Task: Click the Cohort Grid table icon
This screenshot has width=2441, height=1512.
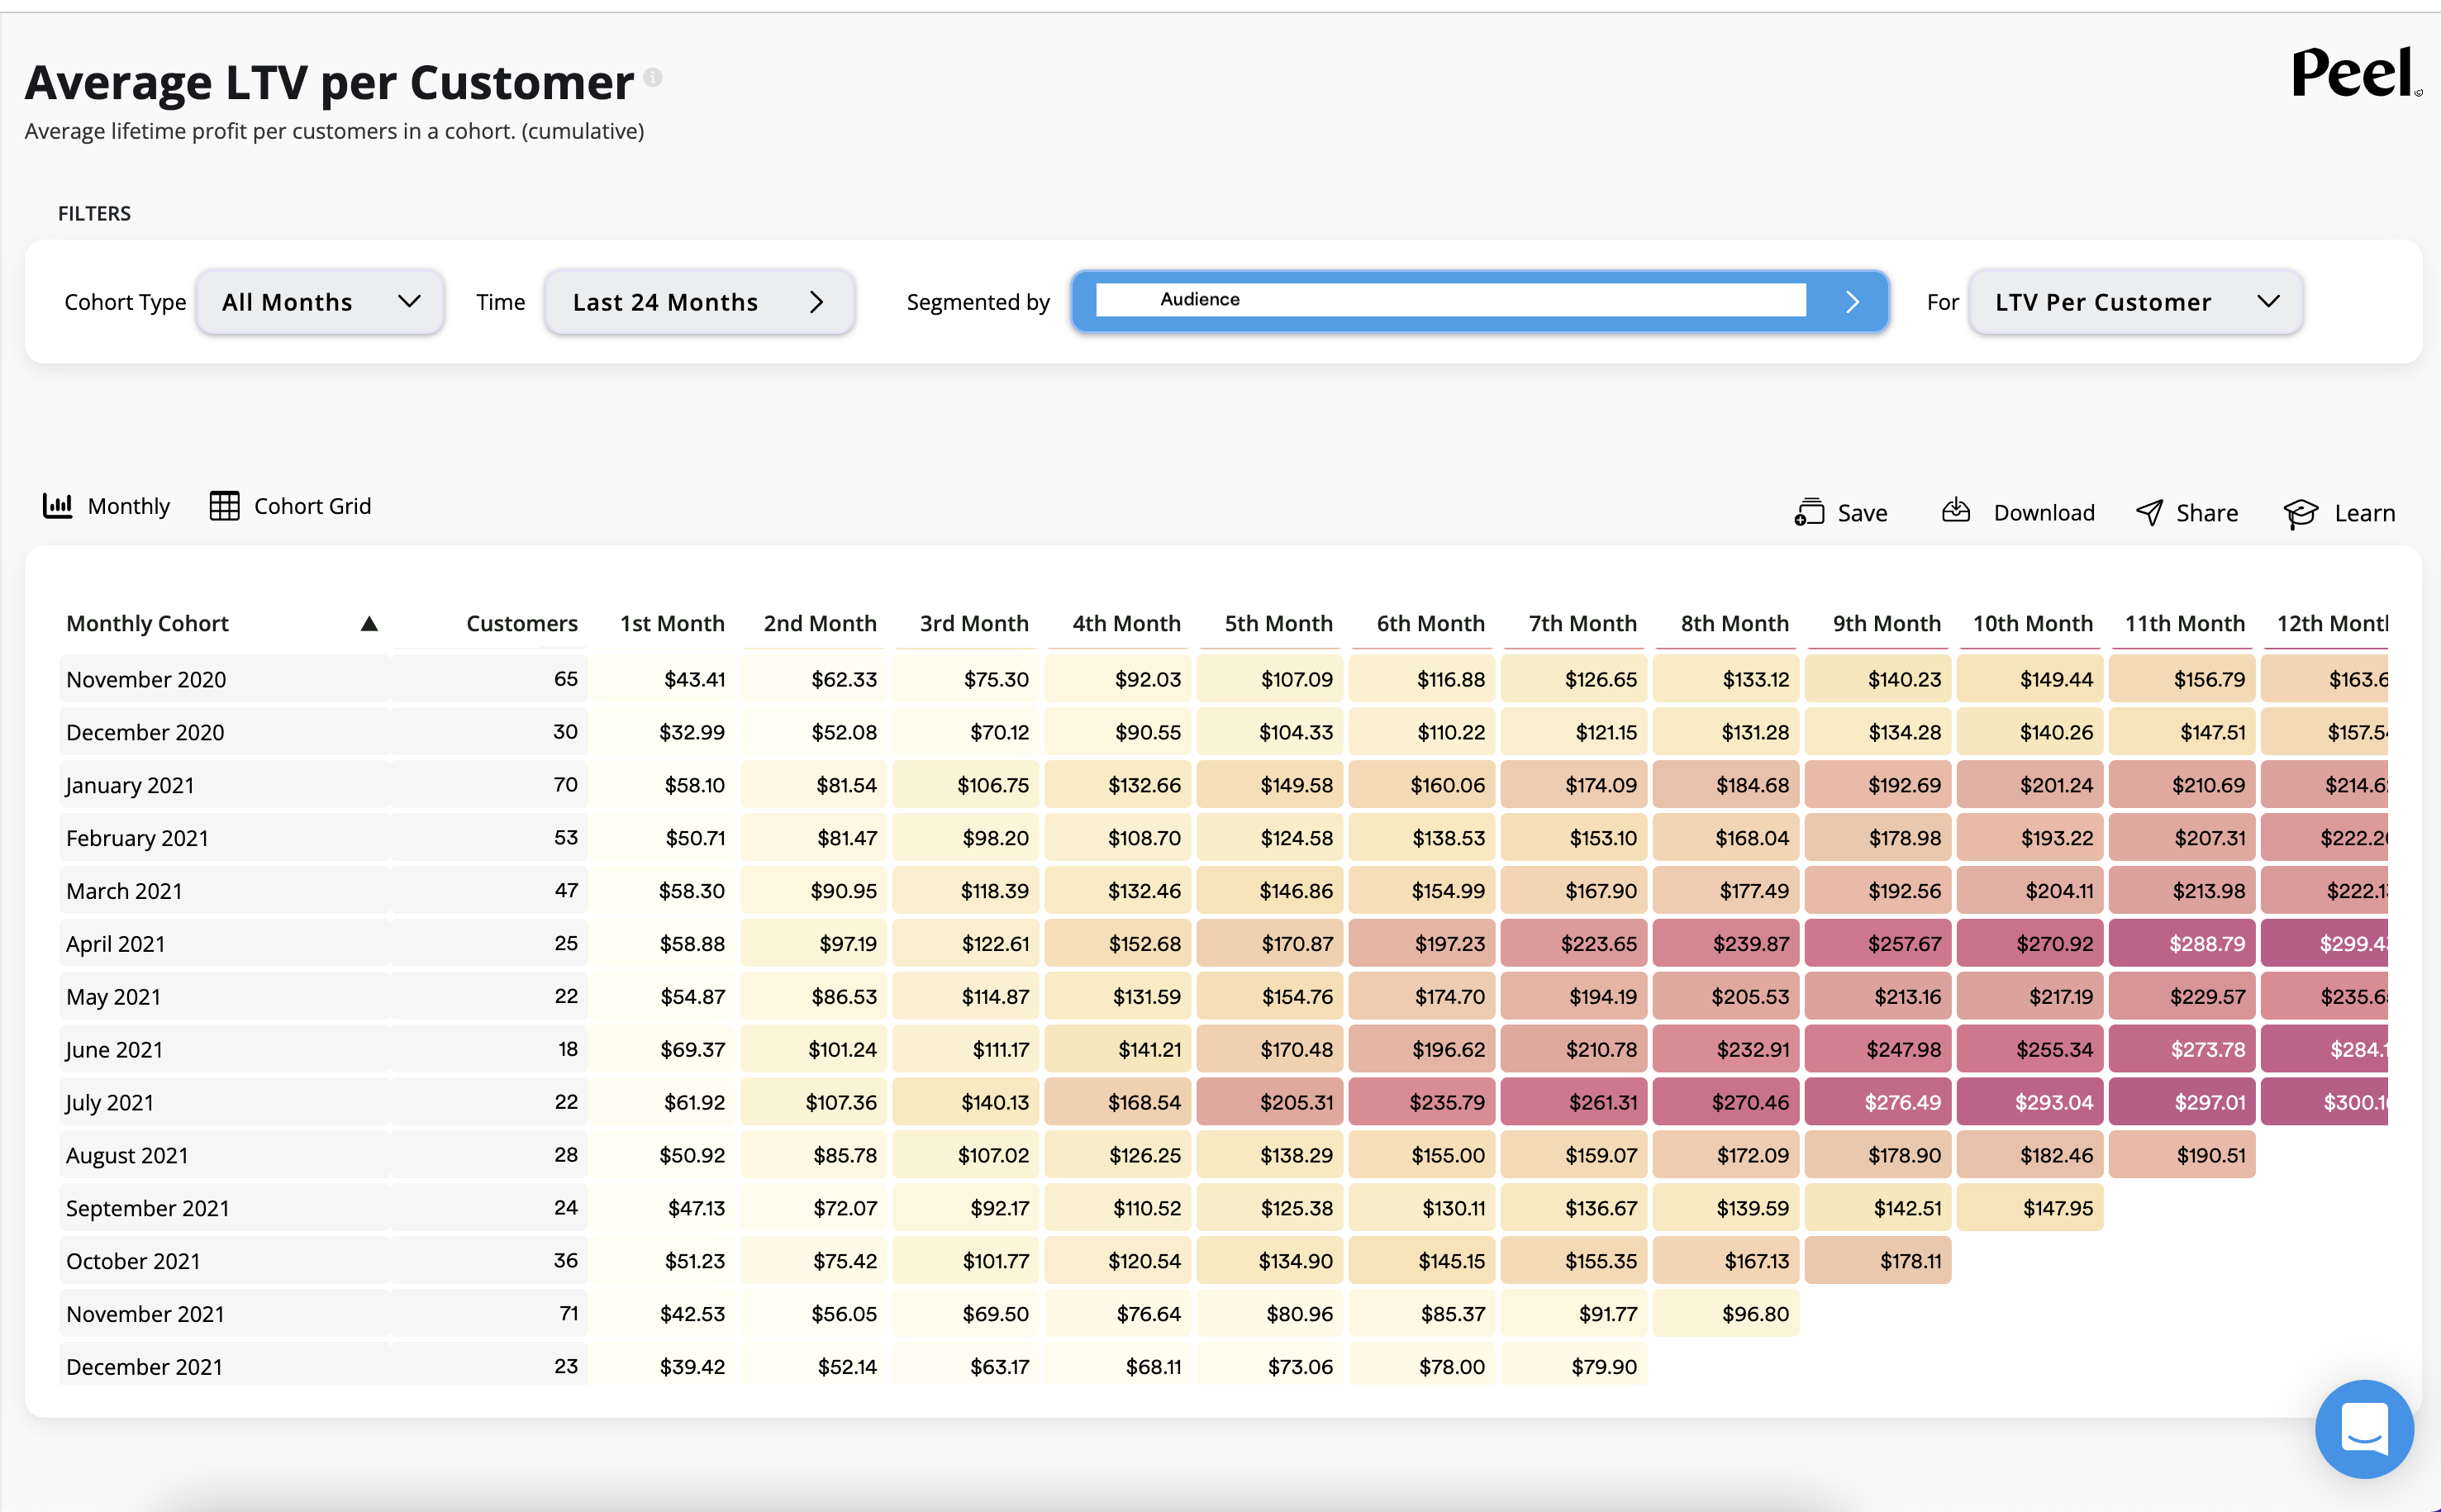Action: point(224,506)
